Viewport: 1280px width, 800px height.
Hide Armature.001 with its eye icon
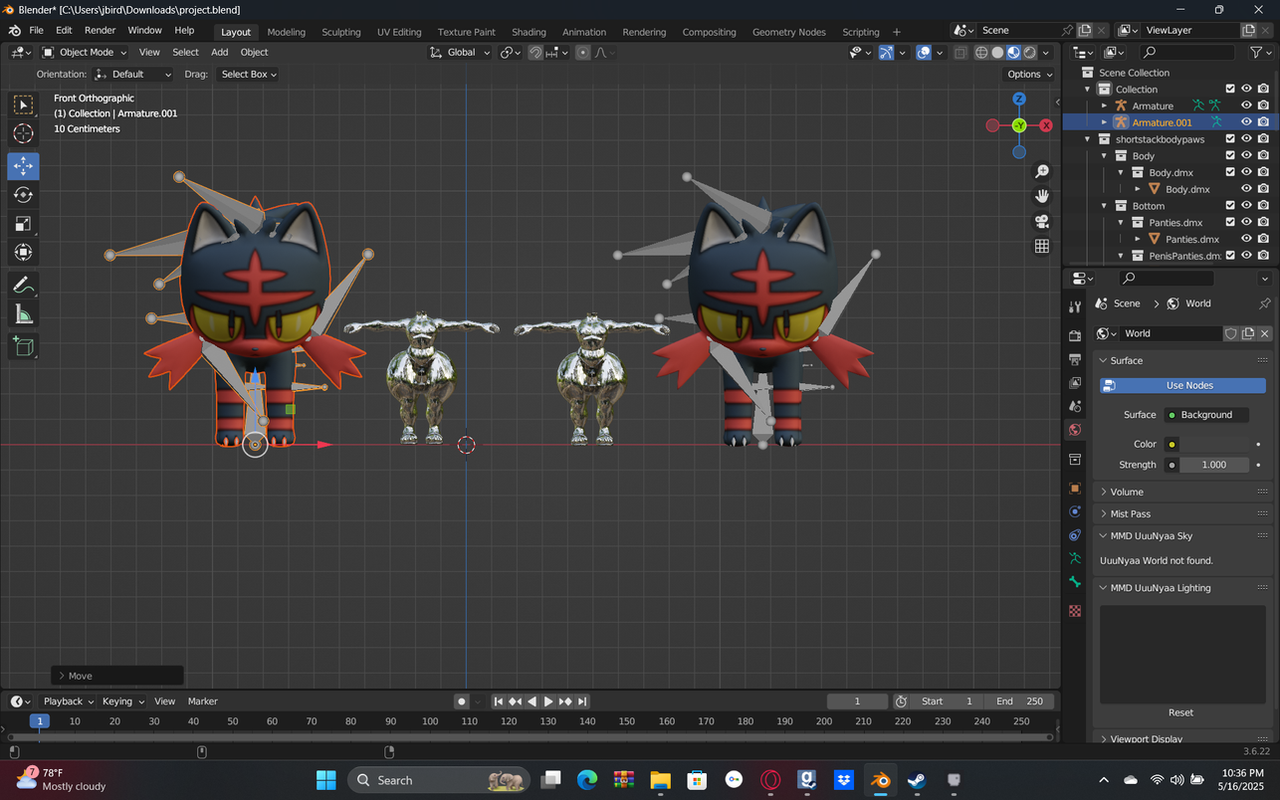point(1247,122)
